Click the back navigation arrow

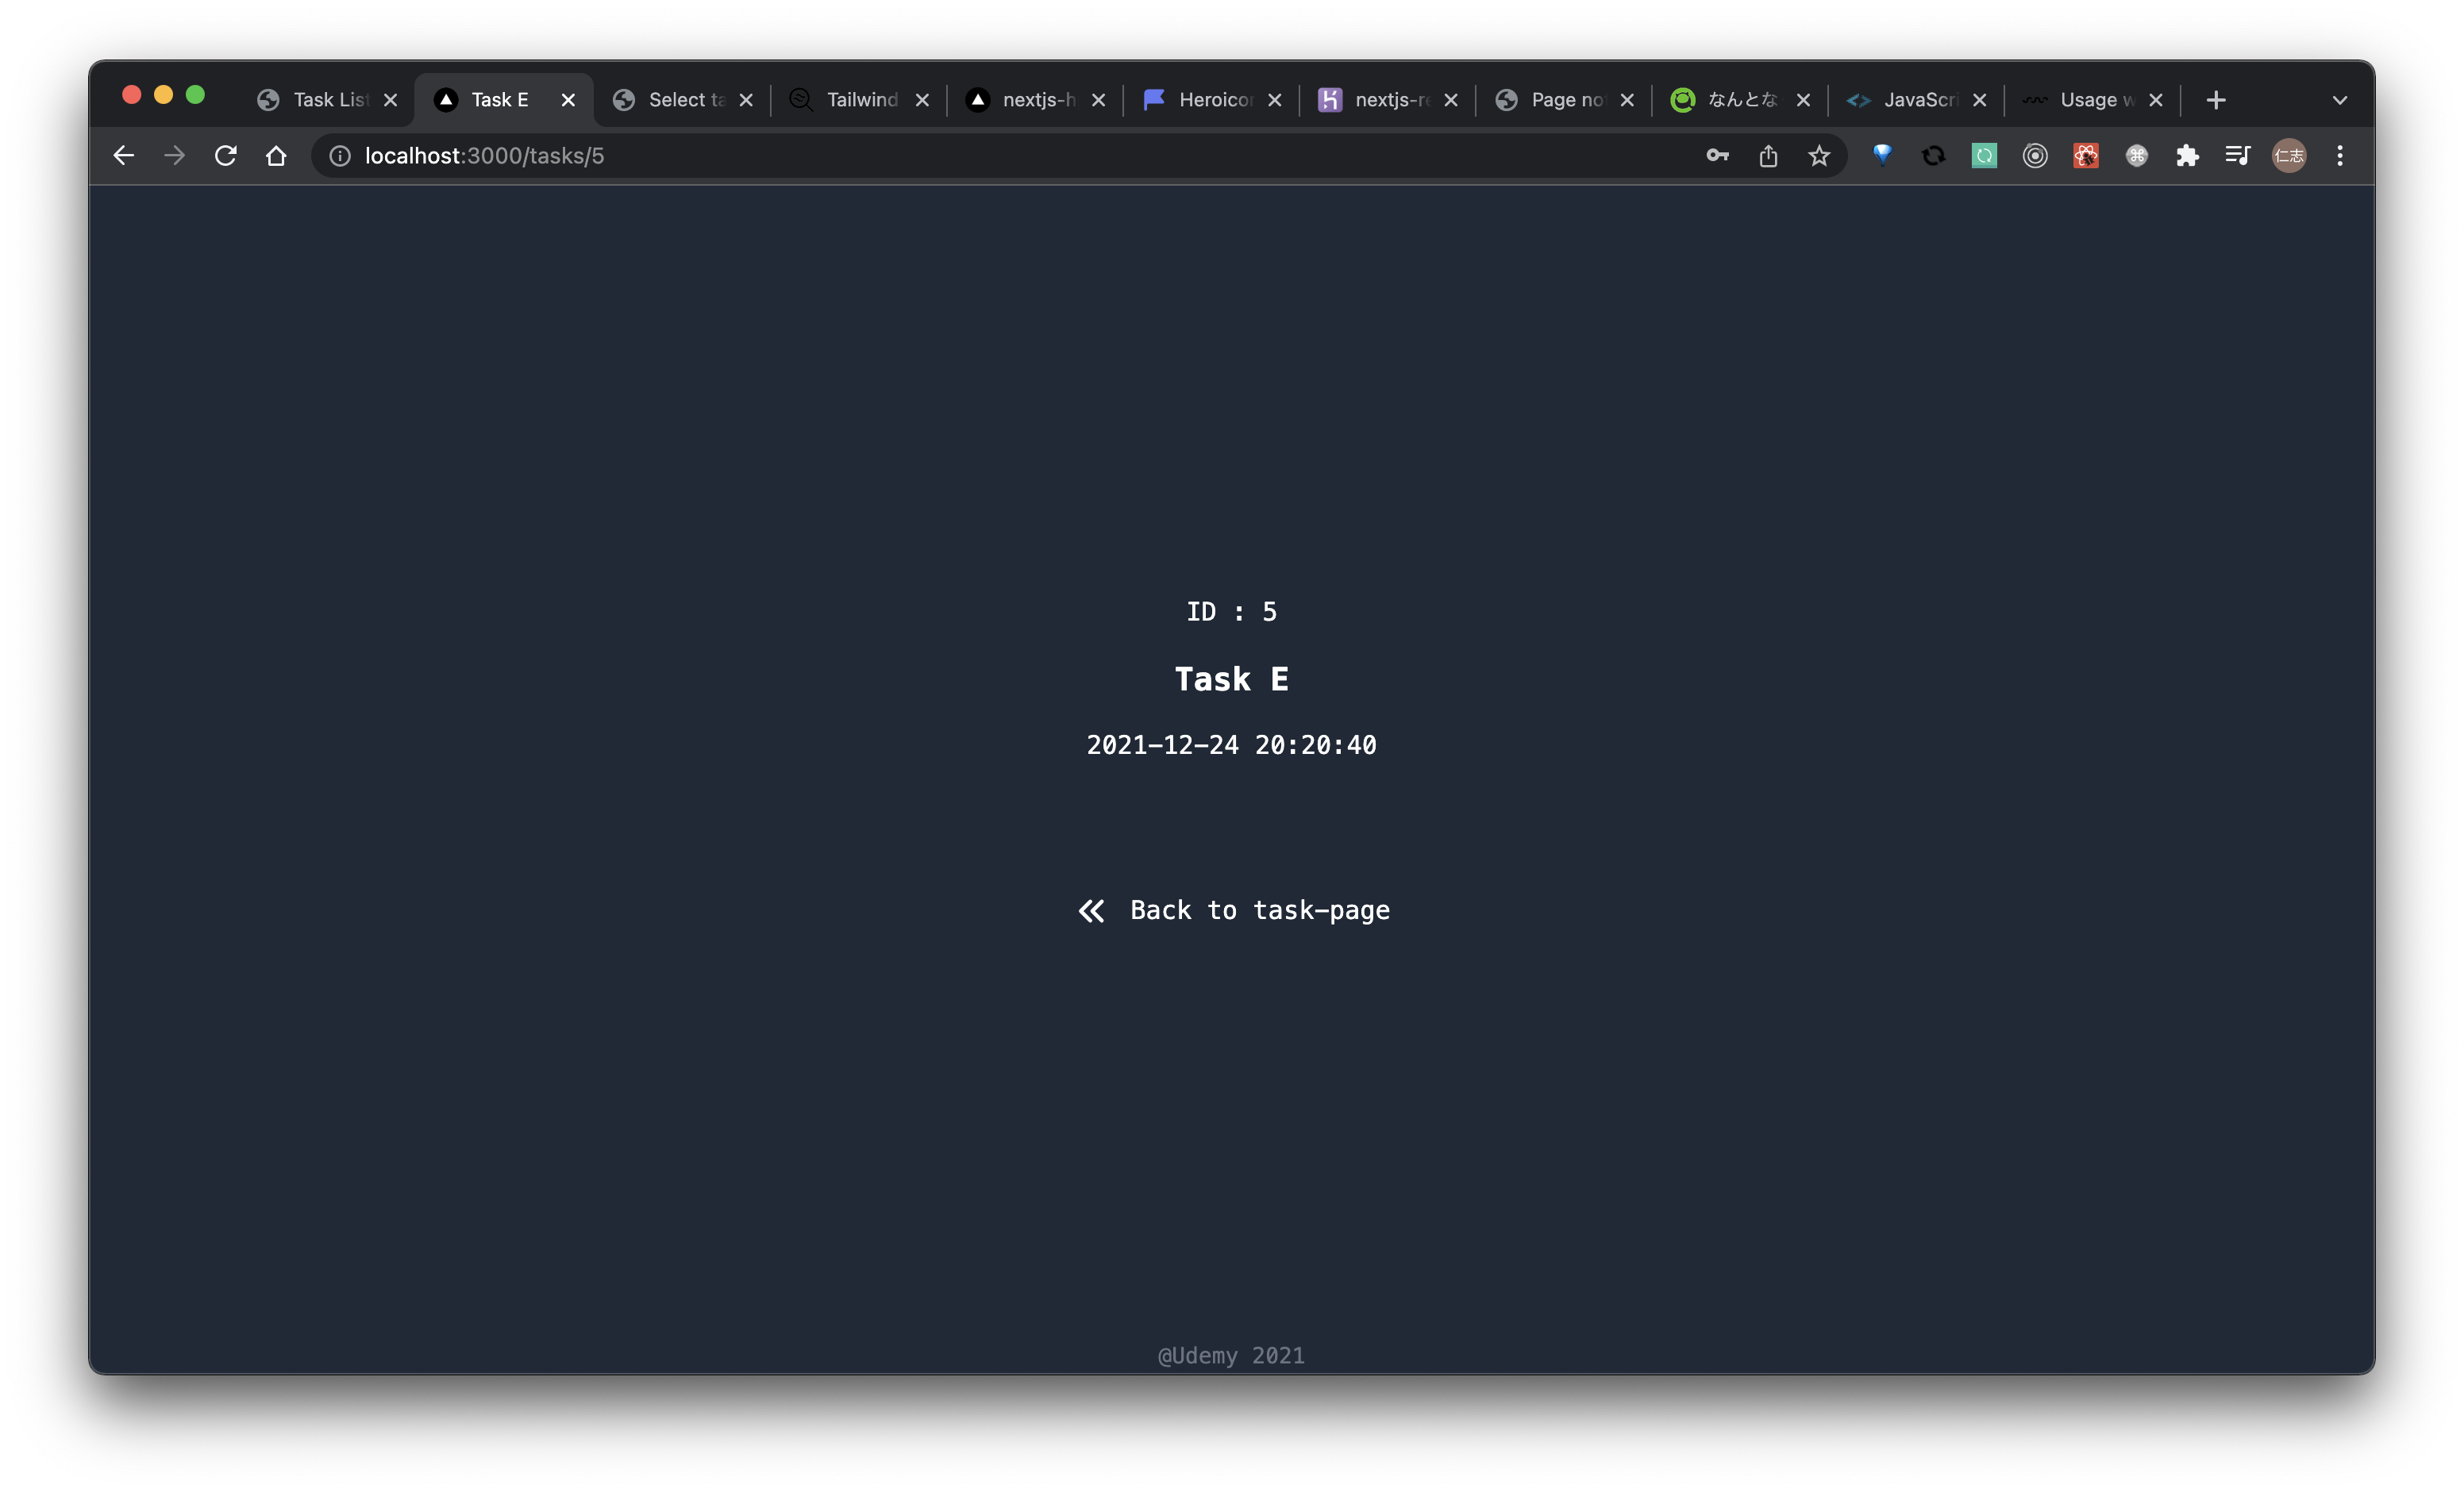pos(123,156)
